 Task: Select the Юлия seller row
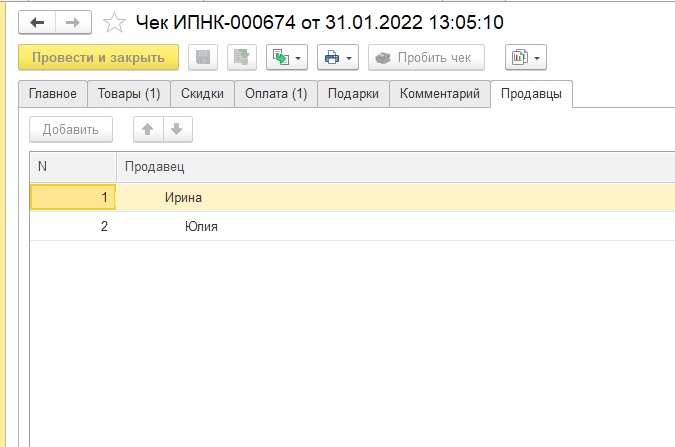pos(201,227)
